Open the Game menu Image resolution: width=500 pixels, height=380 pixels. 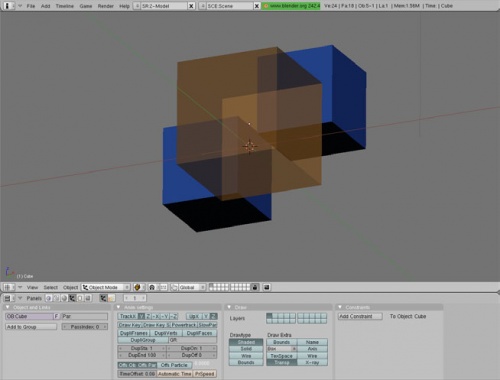pos(86,6)
